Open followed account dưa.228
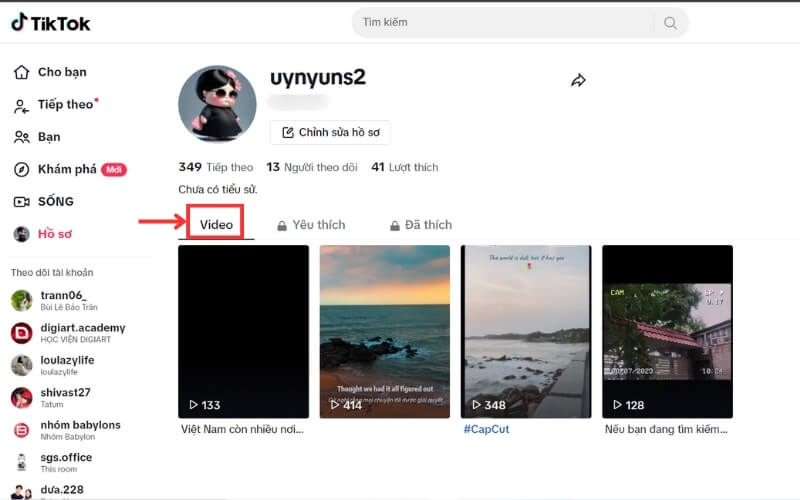 click(x=47, y=491)
